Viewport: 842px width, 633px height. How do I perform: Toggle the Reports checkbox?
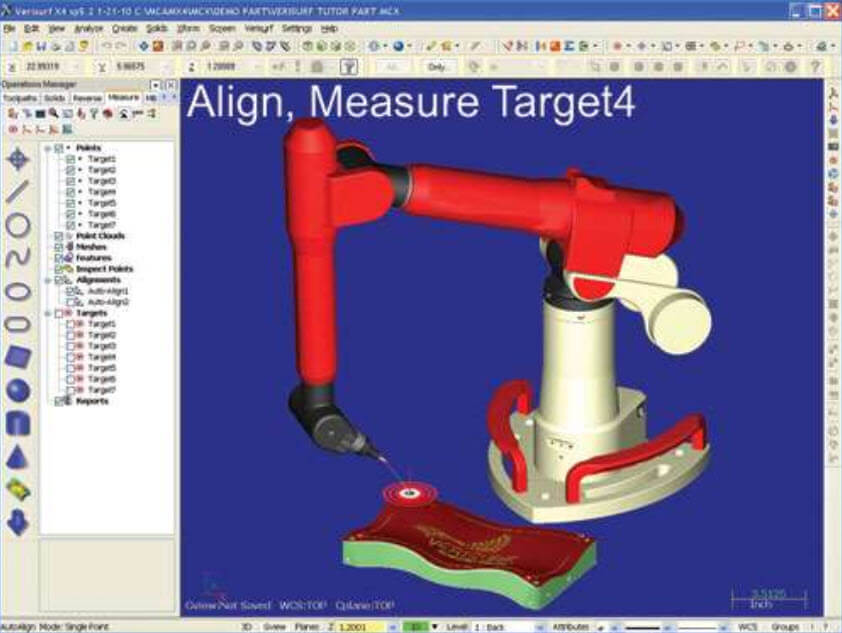click(59, 401)
